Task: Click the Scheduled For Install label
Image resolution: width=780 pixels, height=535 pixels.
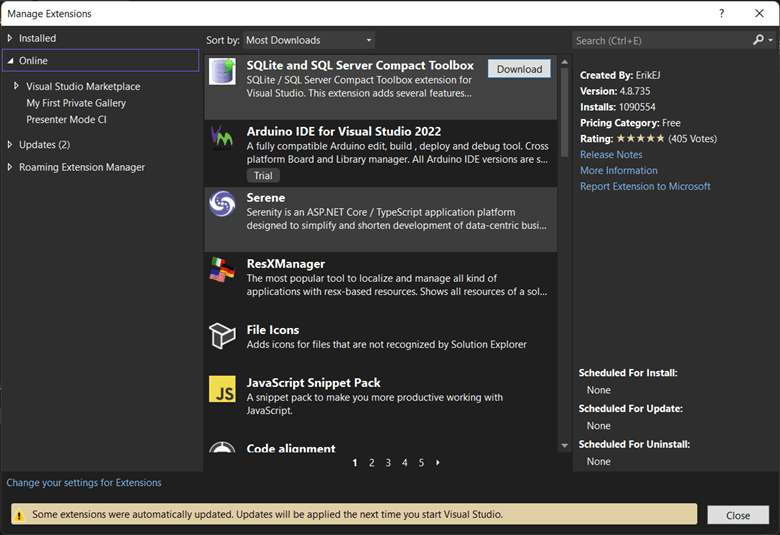Action: pos(628,373)
